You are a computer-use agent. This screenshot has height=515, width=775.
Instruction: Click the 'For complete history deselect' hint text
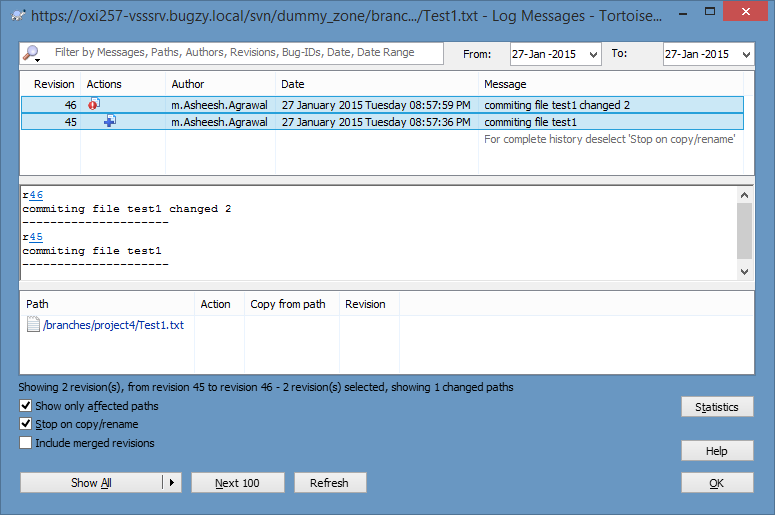tap(609, 139)
